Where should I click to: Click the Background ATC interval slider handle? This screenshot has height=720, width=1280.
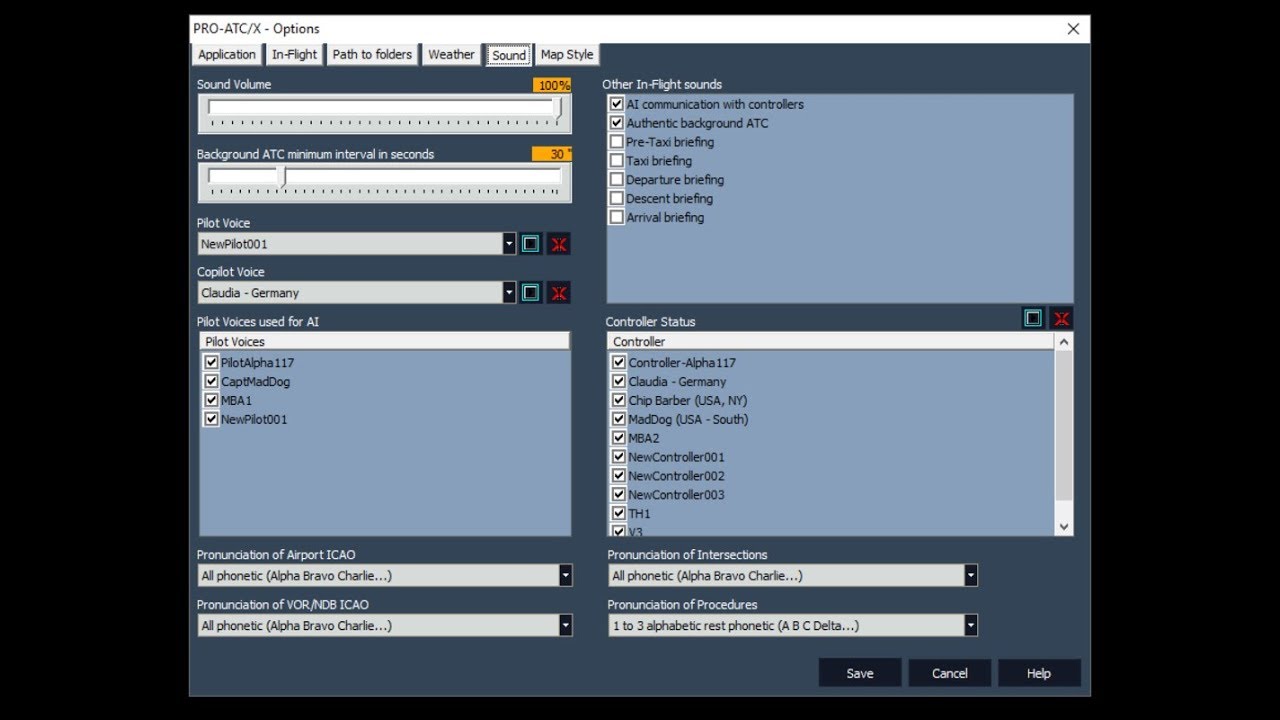pos(283,177)
